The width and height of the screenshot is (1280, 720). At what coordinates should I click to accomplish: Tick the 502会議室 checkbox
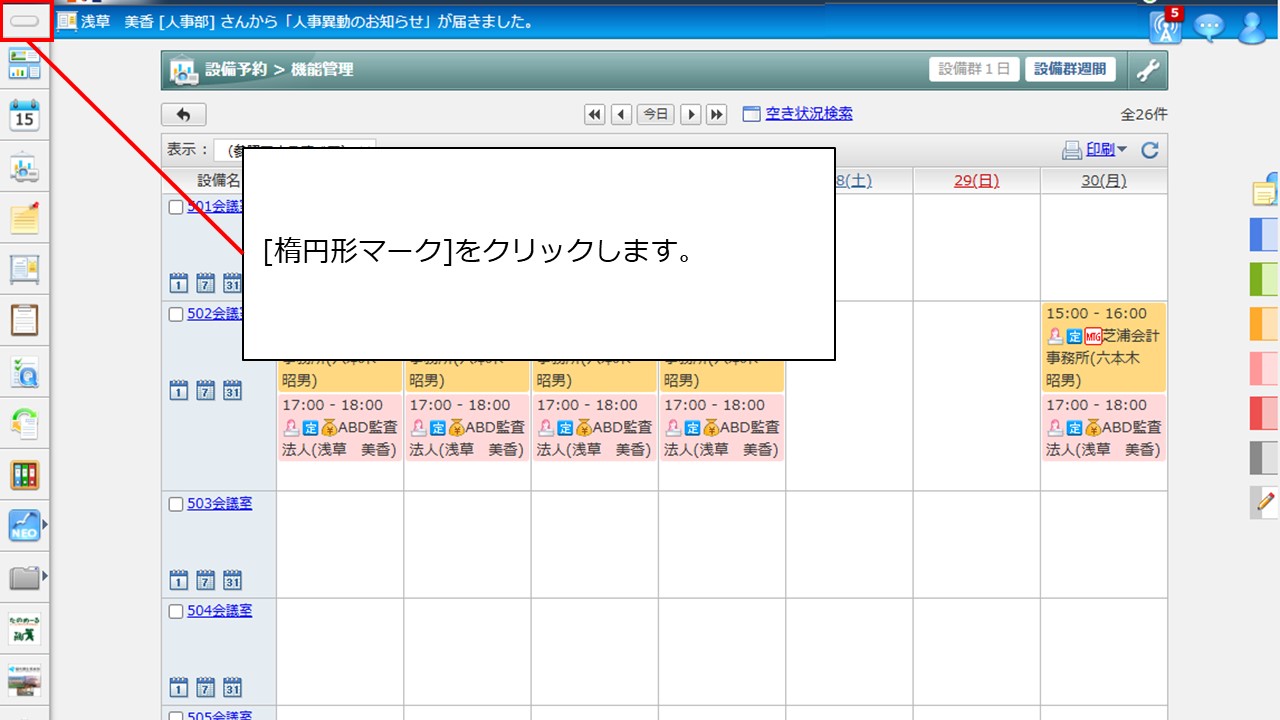176,314
